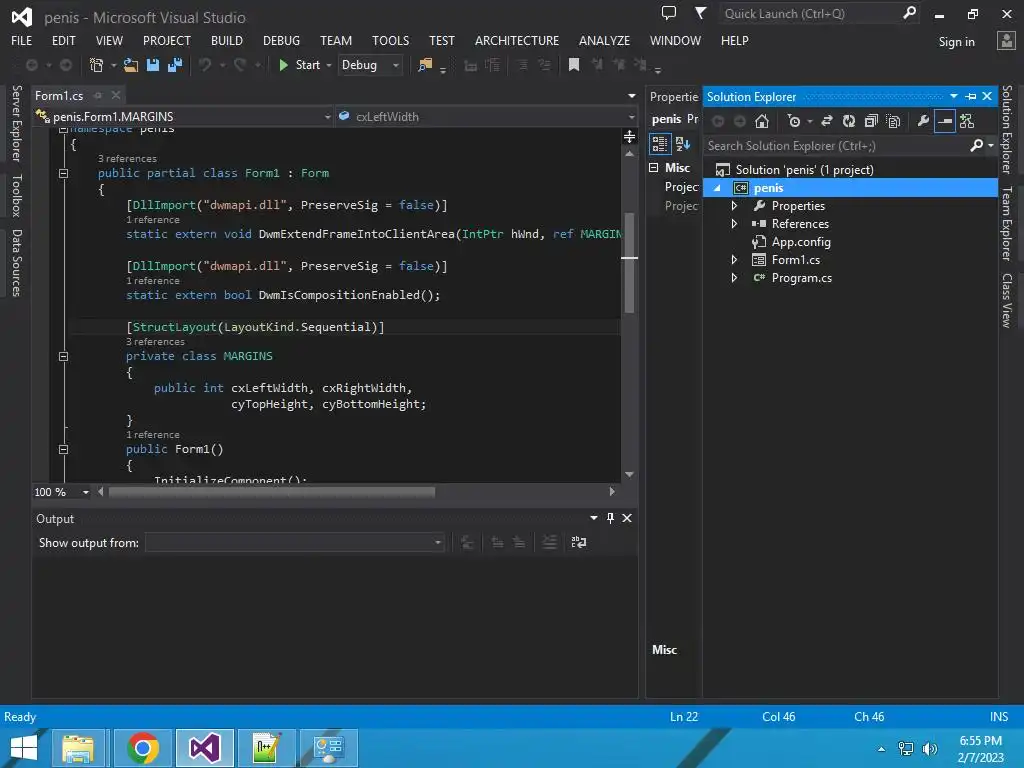Click the Find in Files toolbar icon
This screenshot has width=1024, height=768.
click(425, 65)
